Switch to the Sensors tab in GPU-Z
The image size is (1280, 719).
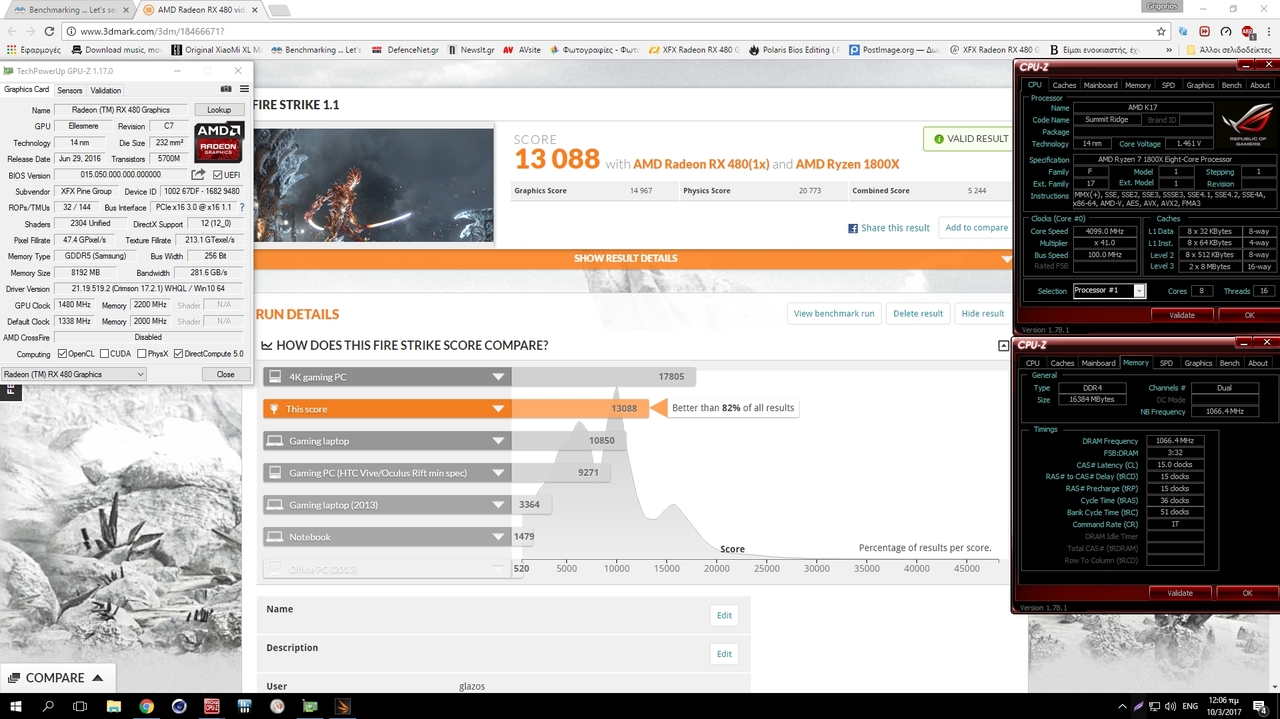point(70,90)
